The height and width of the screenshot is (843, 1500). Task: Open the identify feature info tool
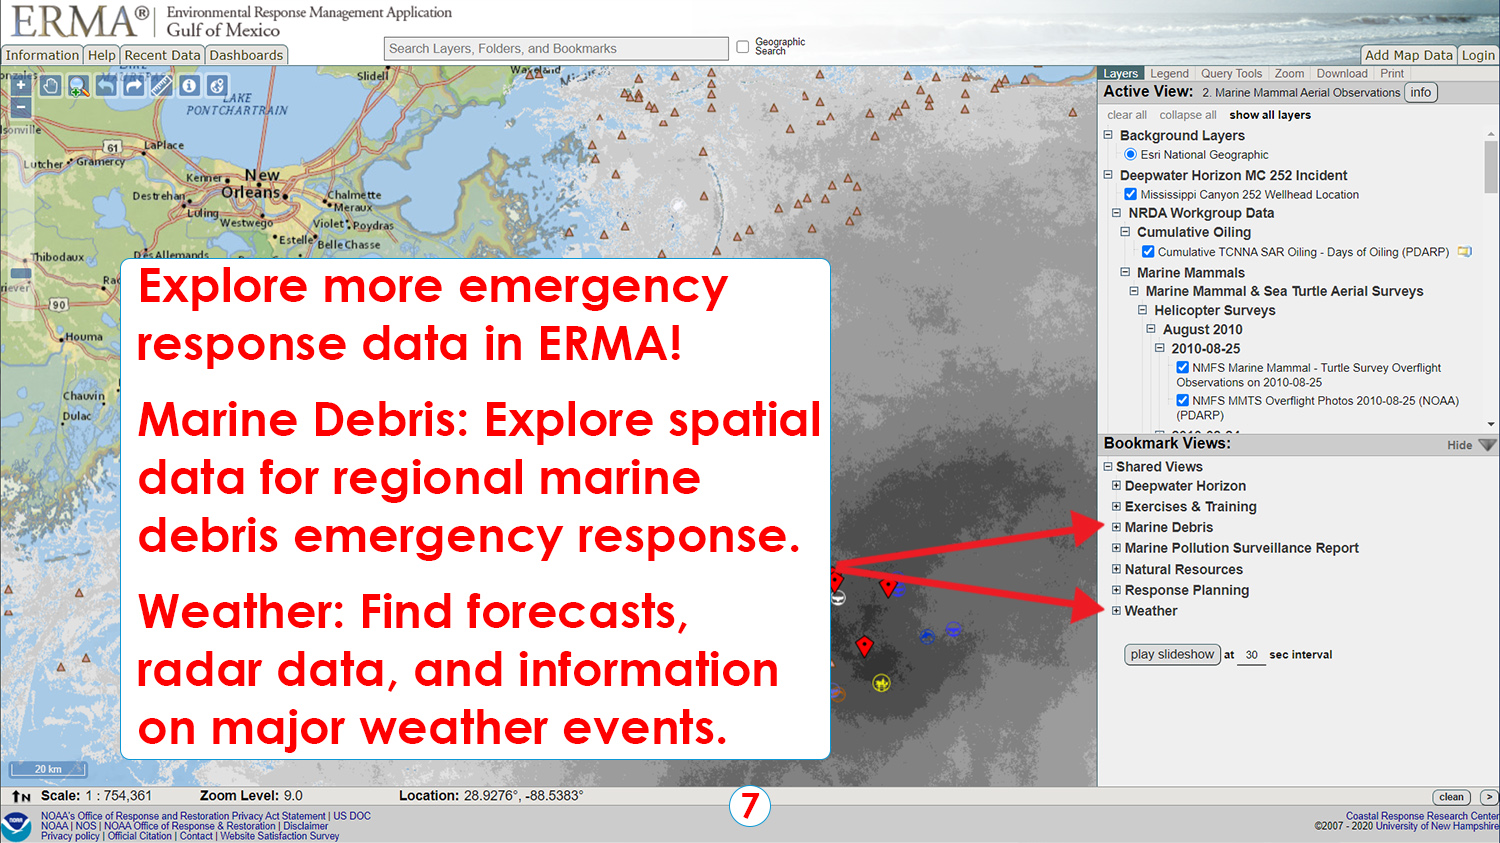click(x=189, y=86)
